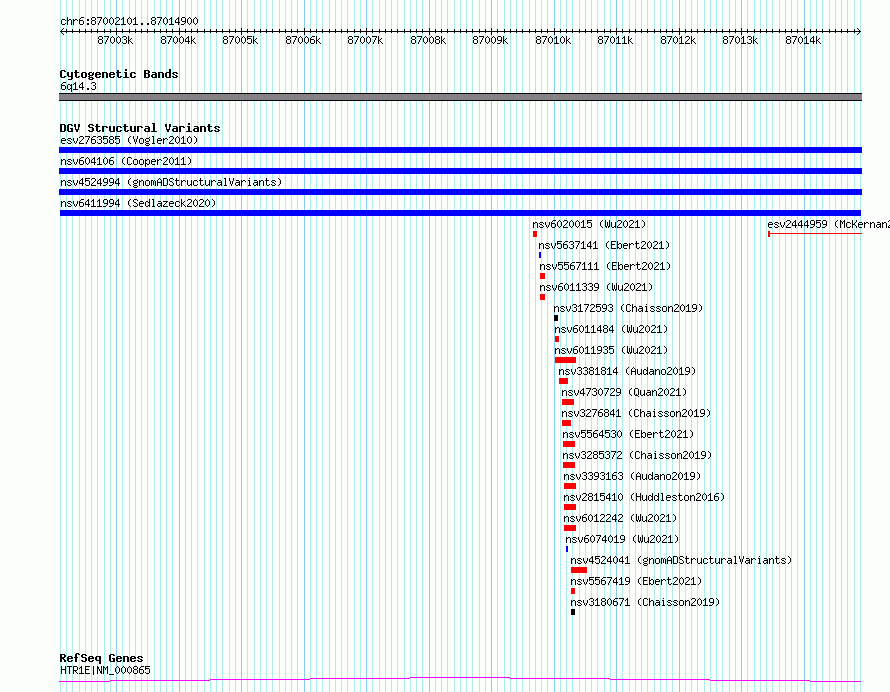Viewport: 890px width, 692px height.
Task: Click the HTR1E|NM_000865 gene label
Action: [x=105, y=670]
